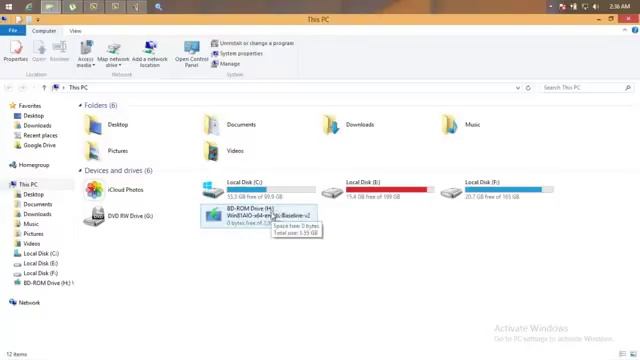This screenshot has height=360, width=640.
Task: Click Map network drive icon
Action: point(113,49)
